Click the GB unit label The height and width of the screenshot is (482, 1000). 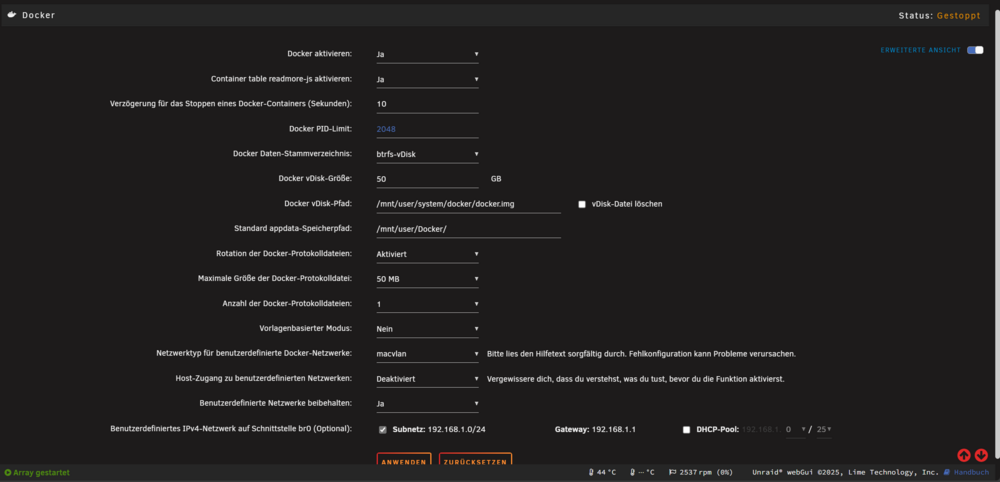pos(496,179)
